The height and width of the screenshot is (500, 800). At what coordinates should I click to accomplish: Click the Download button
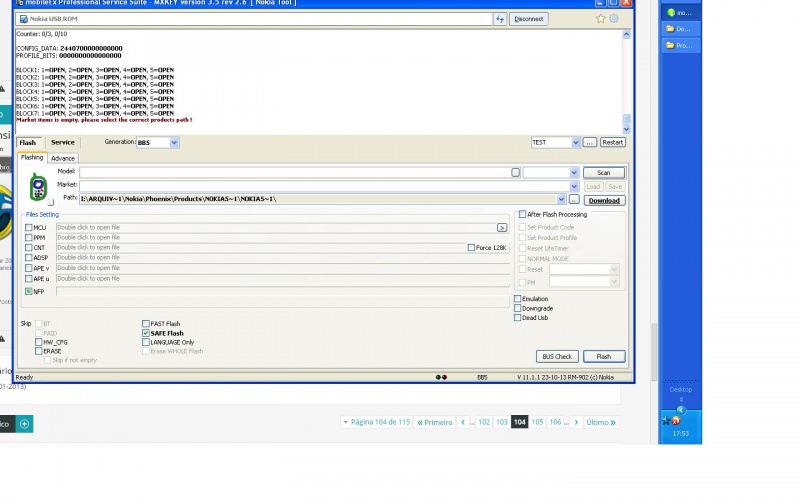coord(604,201)
